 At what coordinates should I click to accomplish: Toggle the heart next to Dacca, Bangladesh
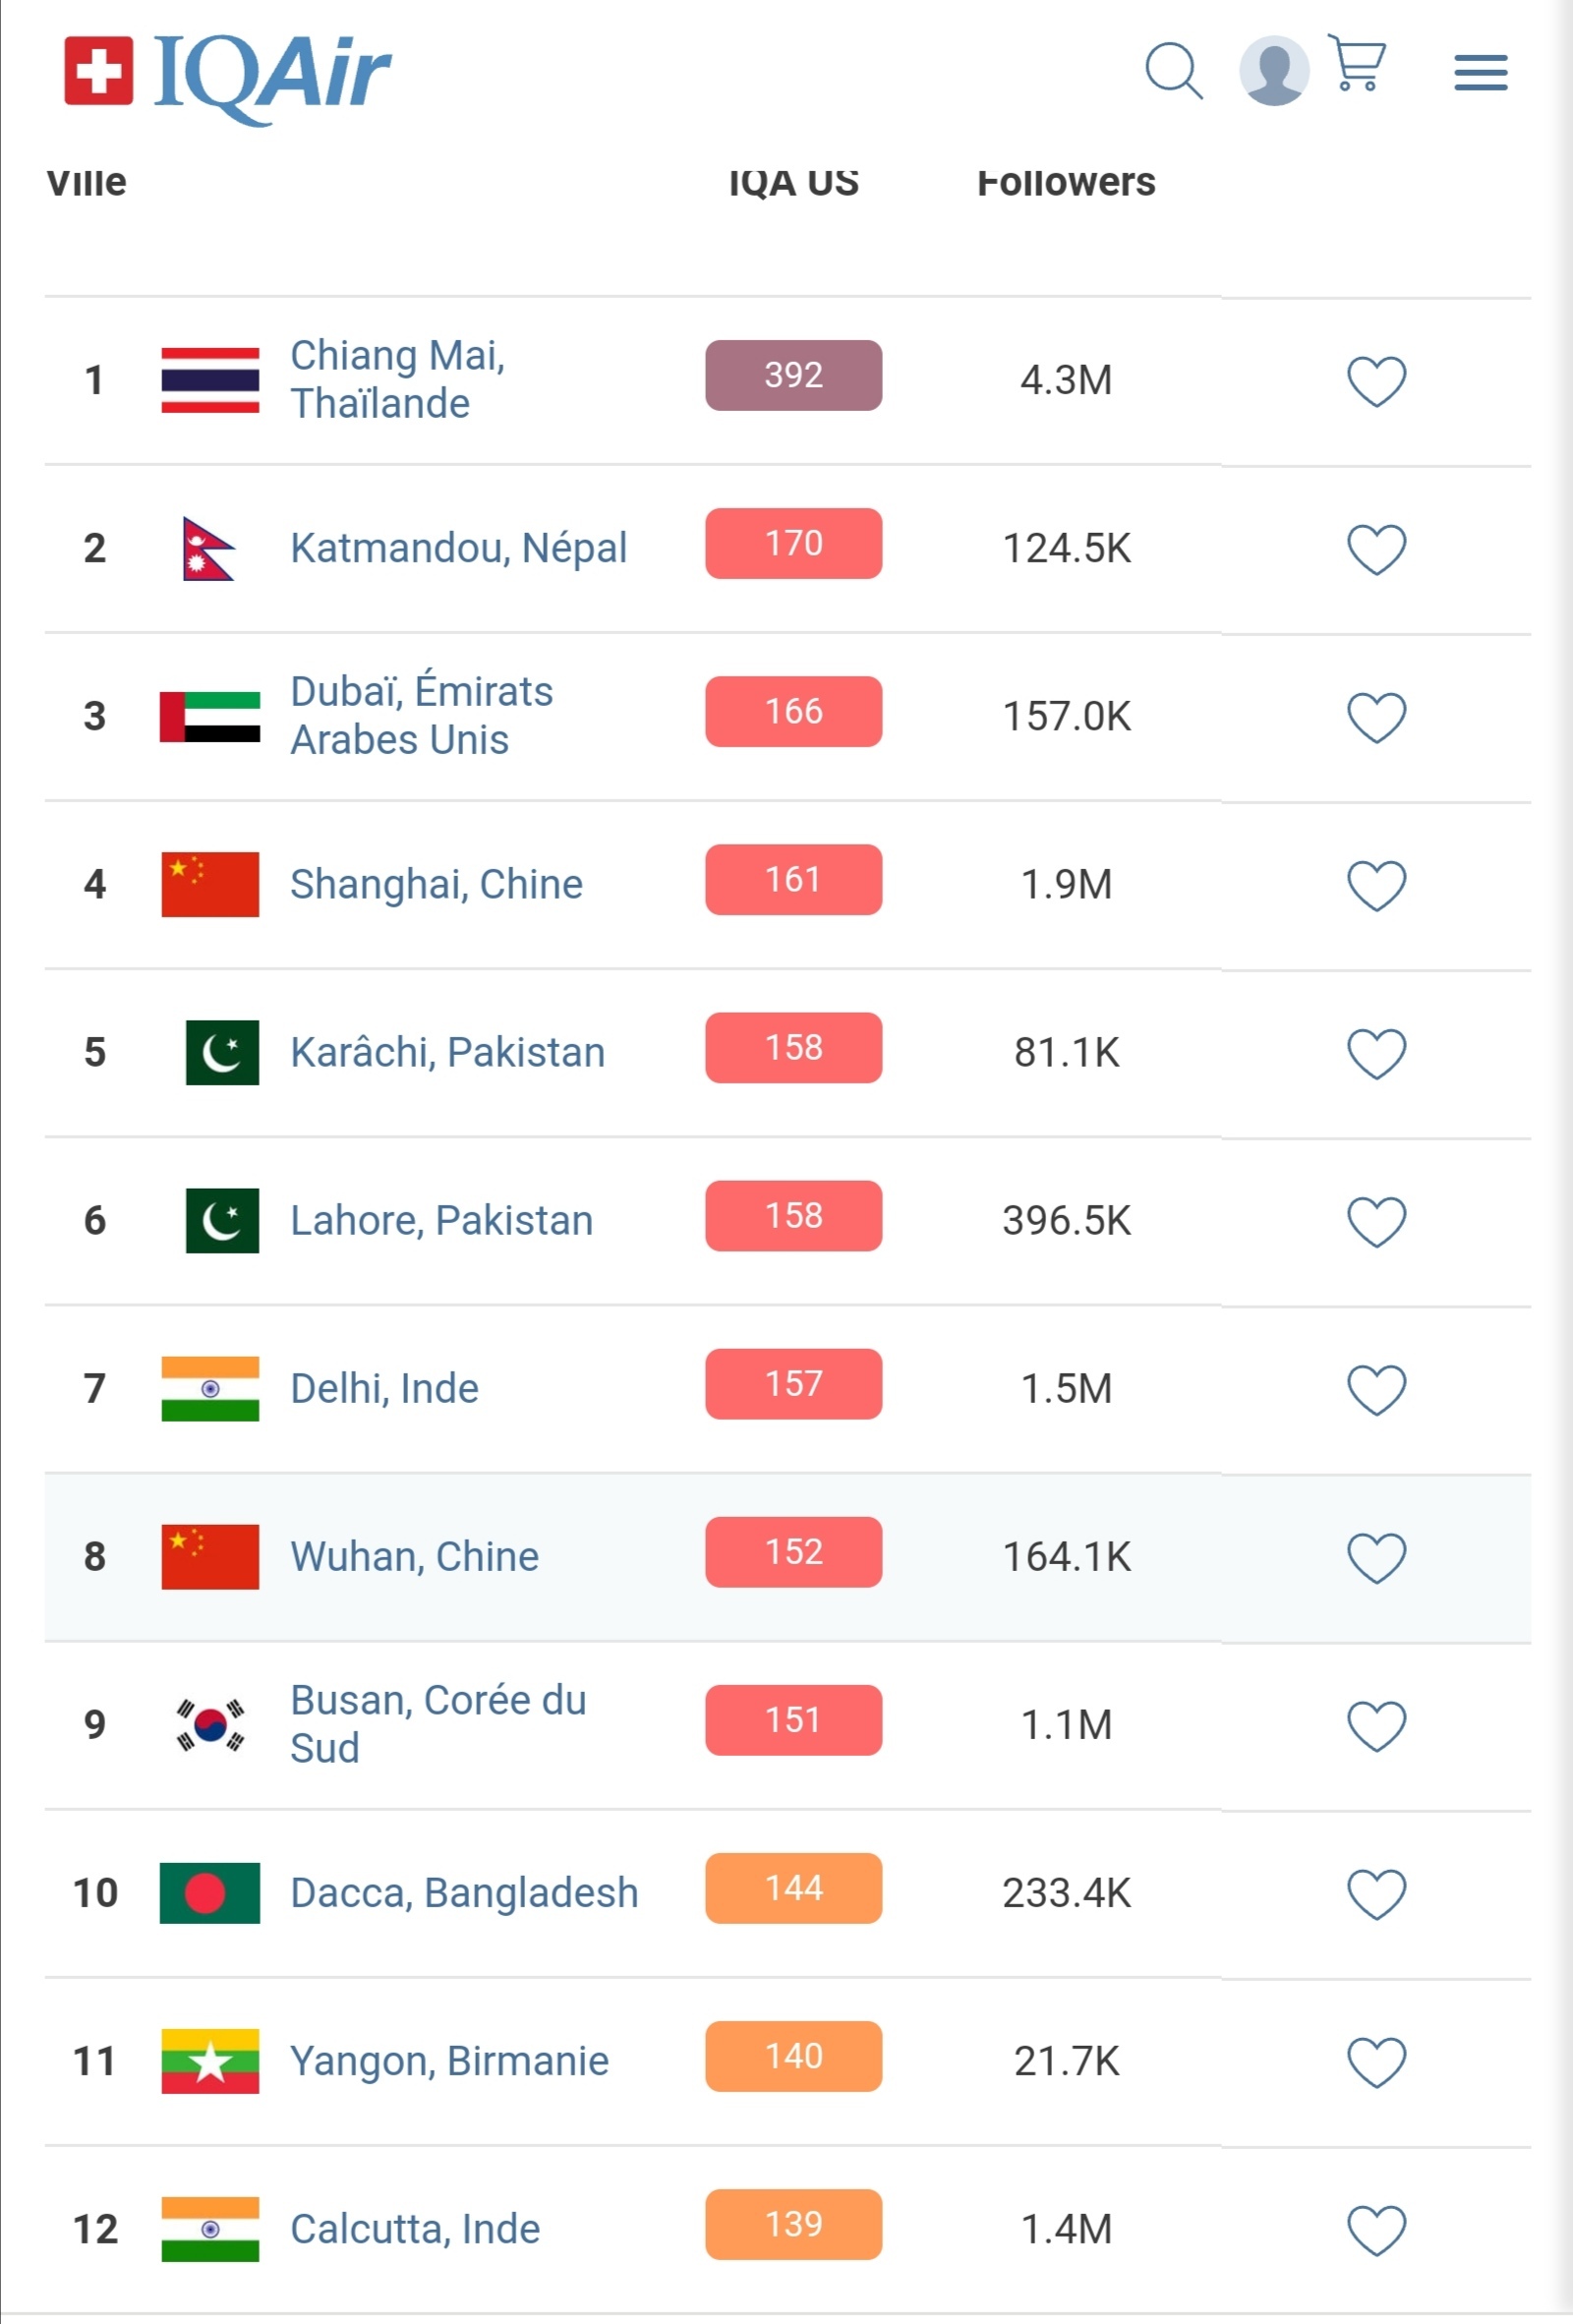click(x=1376, y=1893)
